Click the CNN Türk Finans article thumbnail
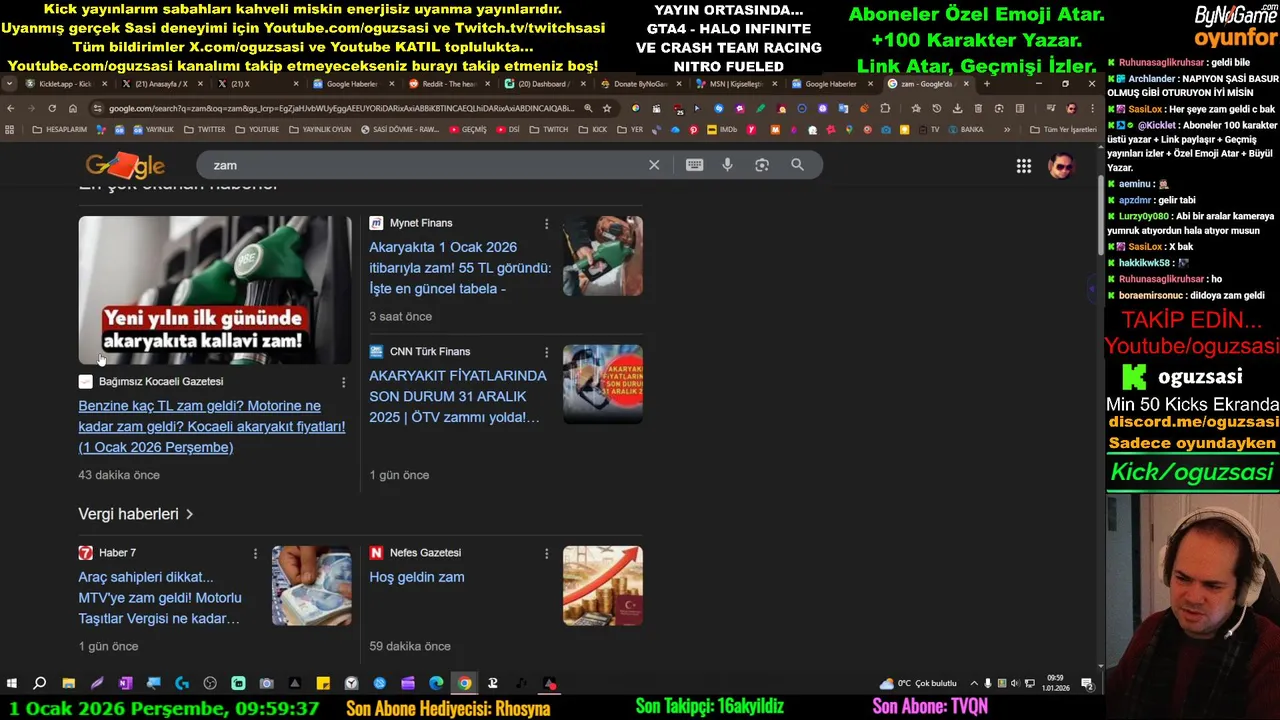Screen dimensions: 1280x720 (x=602, y=385)
